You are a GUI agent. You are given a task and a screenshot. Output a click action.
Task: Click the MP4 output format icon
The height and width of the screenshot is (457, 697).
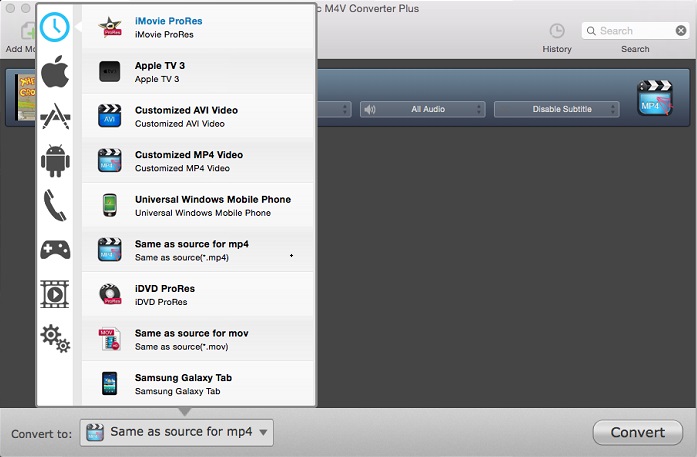[655, 98]
